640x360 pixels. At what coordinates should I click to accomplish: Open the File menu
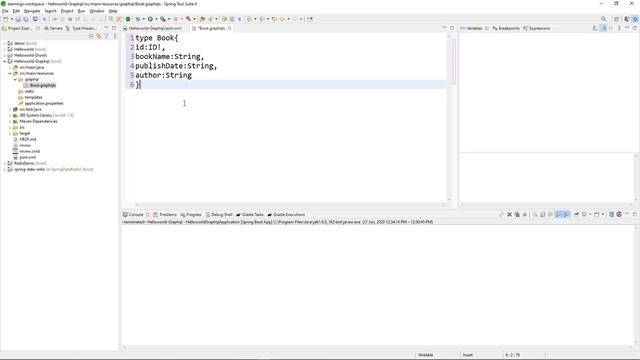click(5, 11)
